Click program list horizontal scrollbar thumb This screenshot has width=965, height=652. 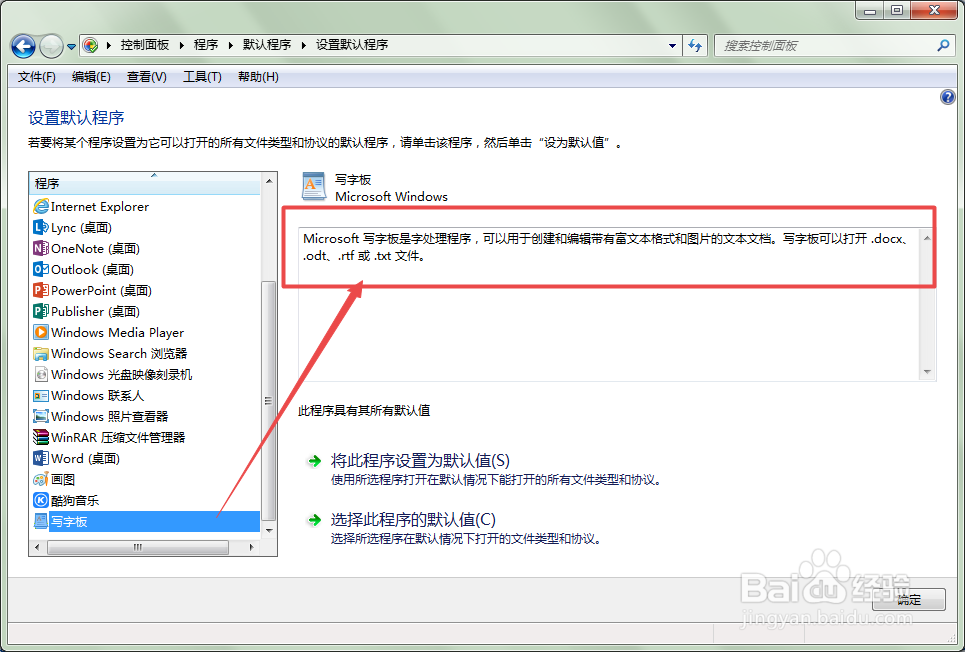coord(138,547)
